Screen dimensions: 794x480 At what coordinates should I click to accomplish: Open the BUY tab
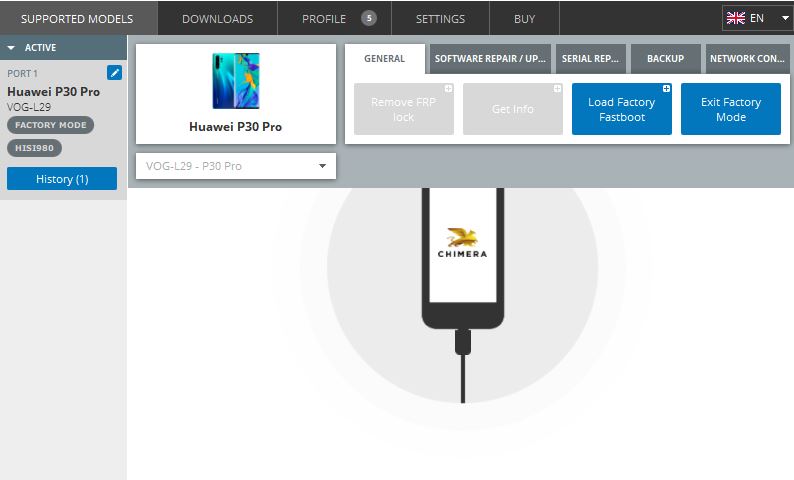tap(525, 19)
